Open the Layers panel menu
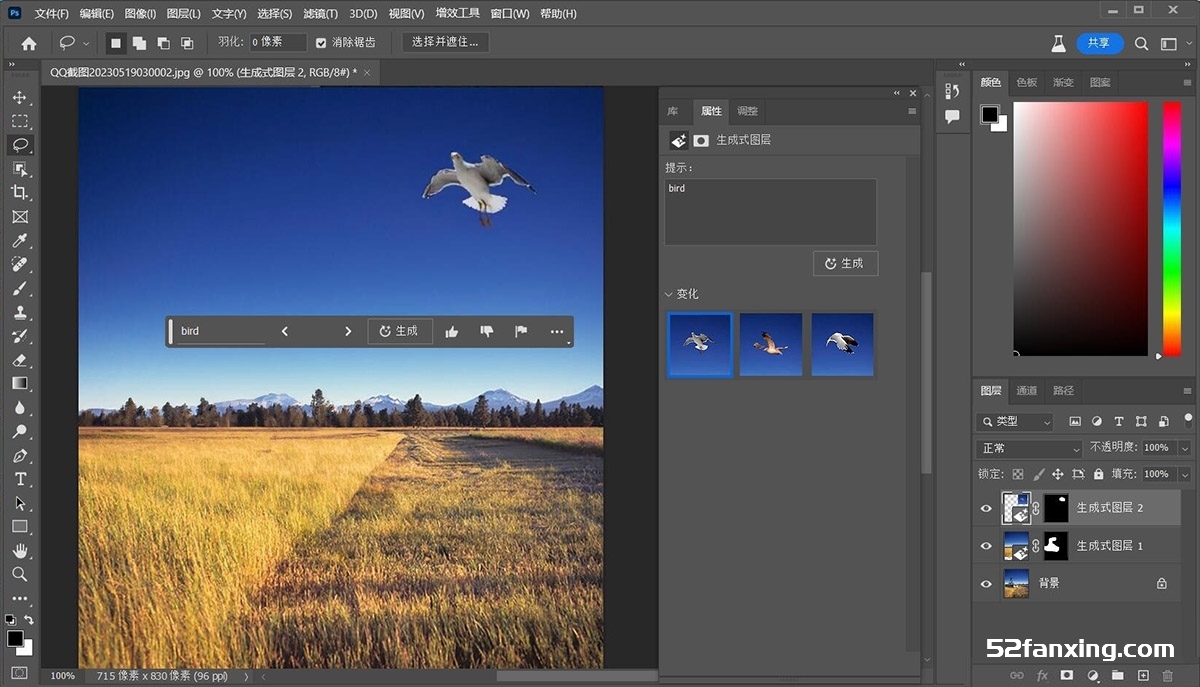The image size is (1200, 687). point(1188,391)
